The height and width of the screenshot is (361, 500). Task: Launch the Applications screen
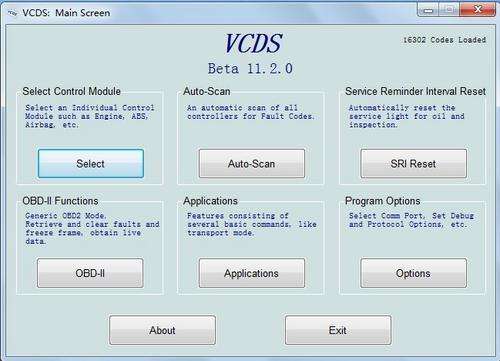point(252,273)
